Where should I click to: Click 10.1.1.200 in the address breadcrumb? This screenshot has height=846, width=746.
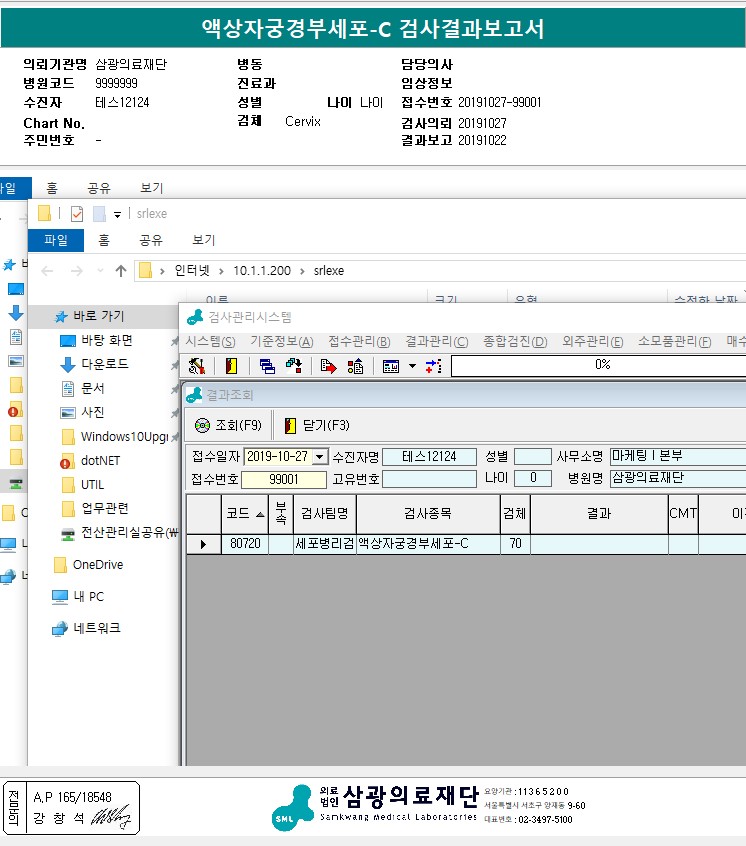point(262,271)
